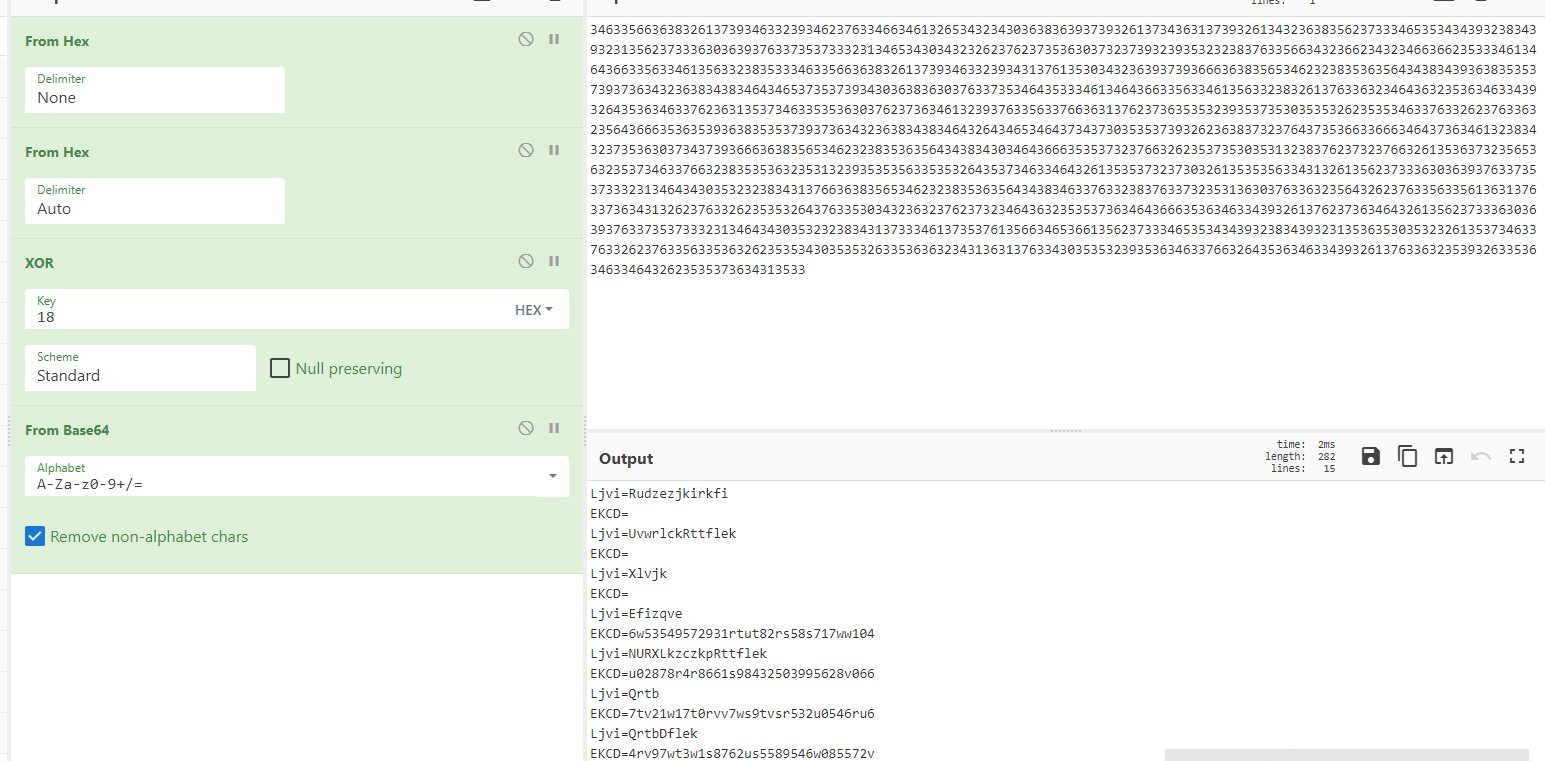Set breakpoint on the From Base64 operation
Viewport: 1545px width, 761px height.
pos(553,429)
